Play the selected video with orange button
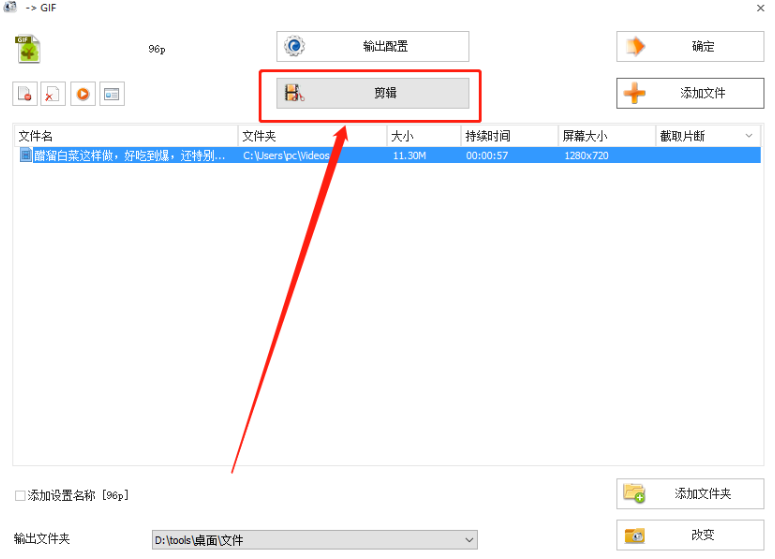Screen dimensions: 775x559 (83, 94)
